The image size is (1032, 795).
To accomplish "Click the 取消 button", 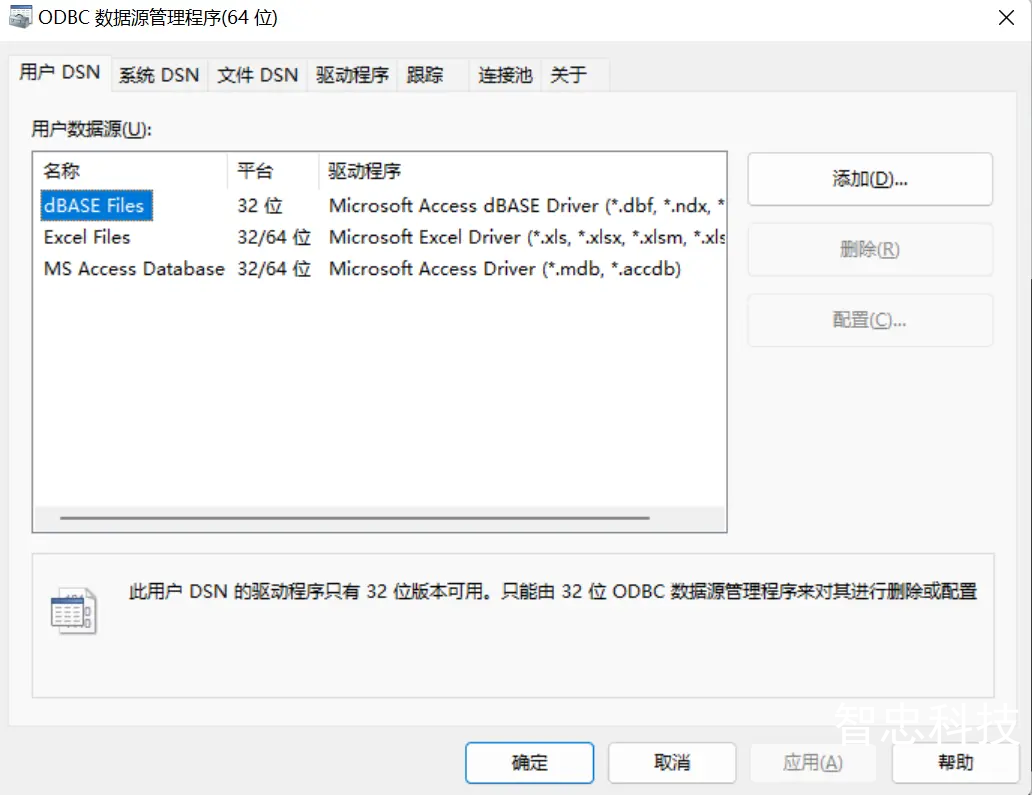I will pyautogui.click(x=672, y=763).
